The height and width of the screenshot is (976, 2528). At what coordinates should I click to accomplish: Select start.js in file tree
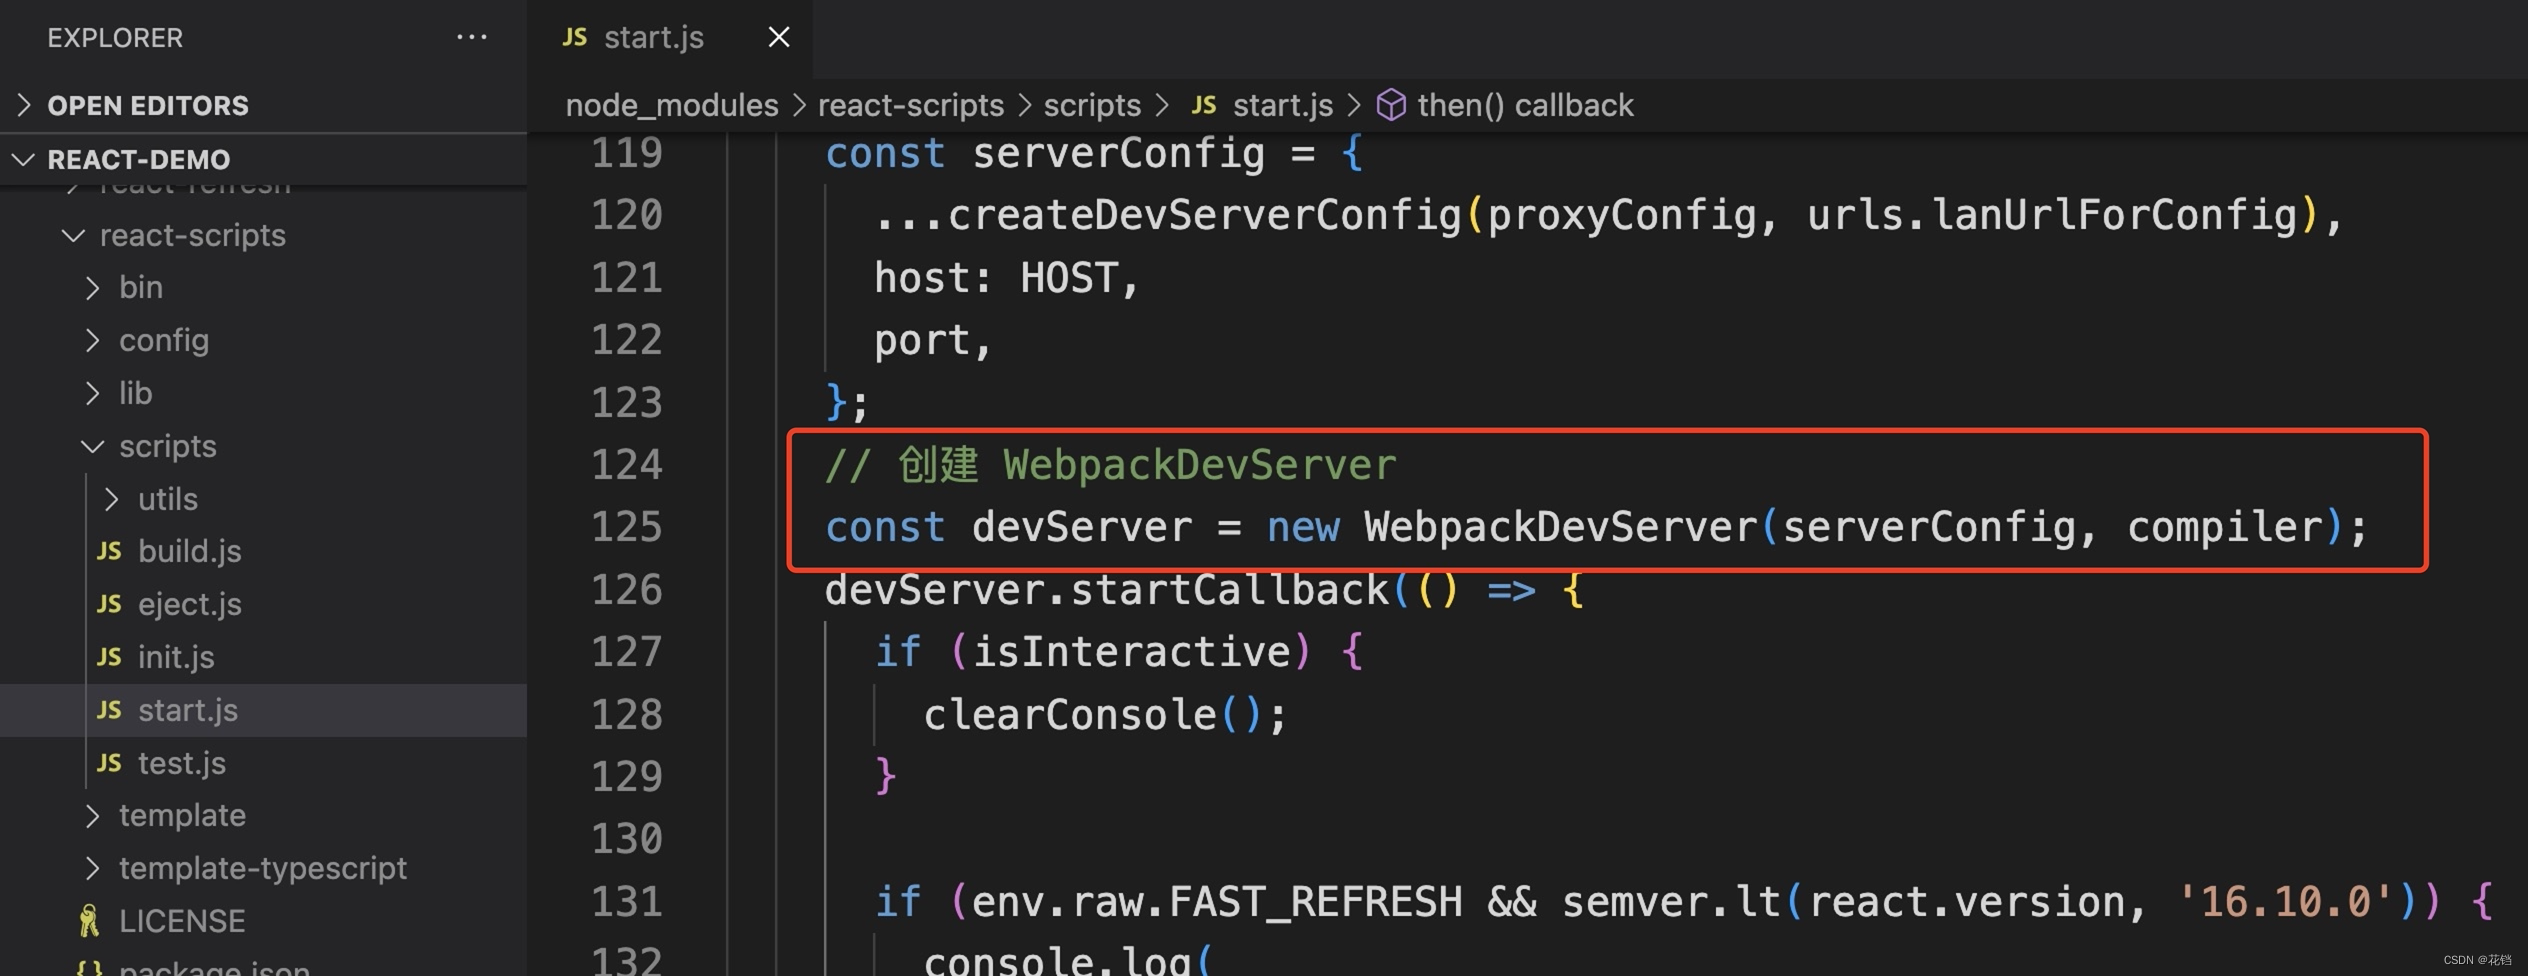264,710
